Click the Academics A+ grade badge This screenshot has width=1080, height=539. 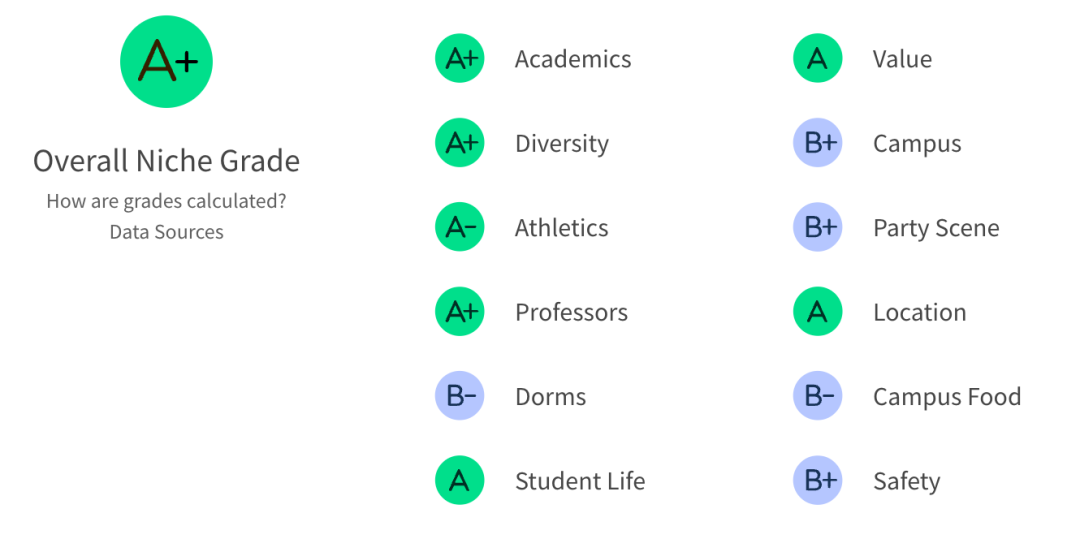click(x=460, y=59)
